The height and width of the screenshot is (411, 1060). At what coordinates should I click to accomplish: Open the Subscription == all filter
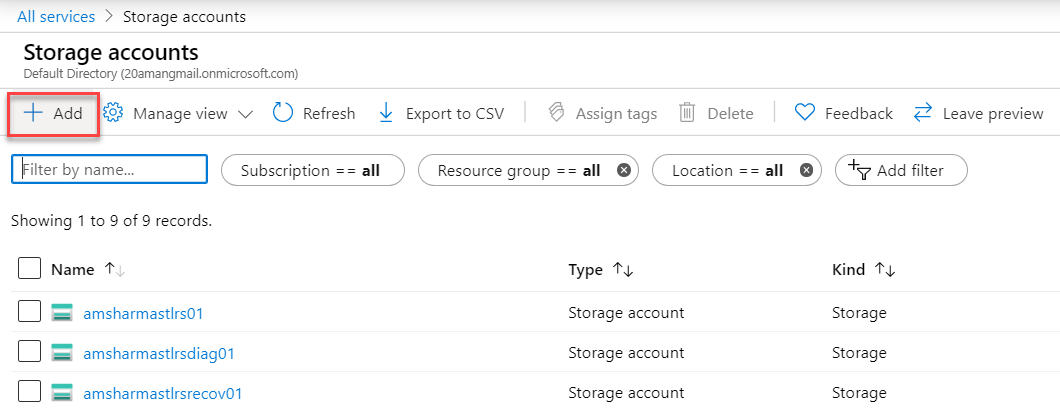coord(313,170)
